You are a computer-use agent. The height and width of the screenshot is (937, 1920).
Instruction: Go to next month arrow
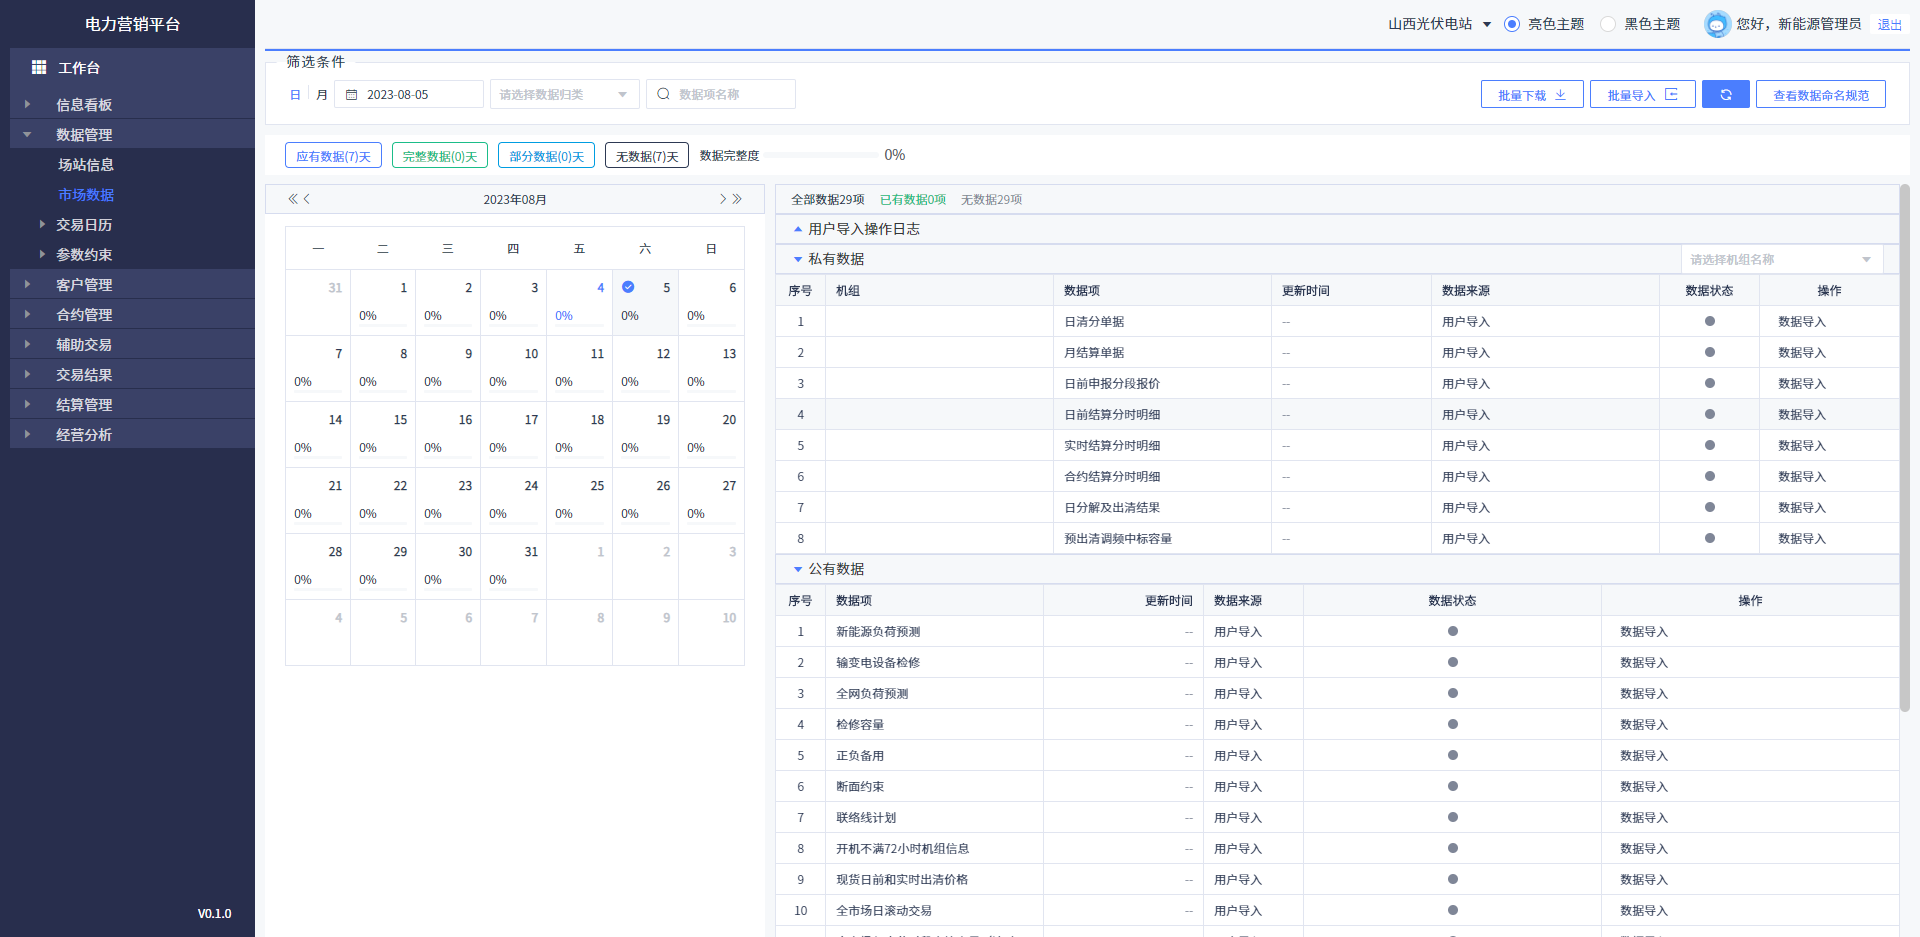pyautogui.click(x=723, y=199)
